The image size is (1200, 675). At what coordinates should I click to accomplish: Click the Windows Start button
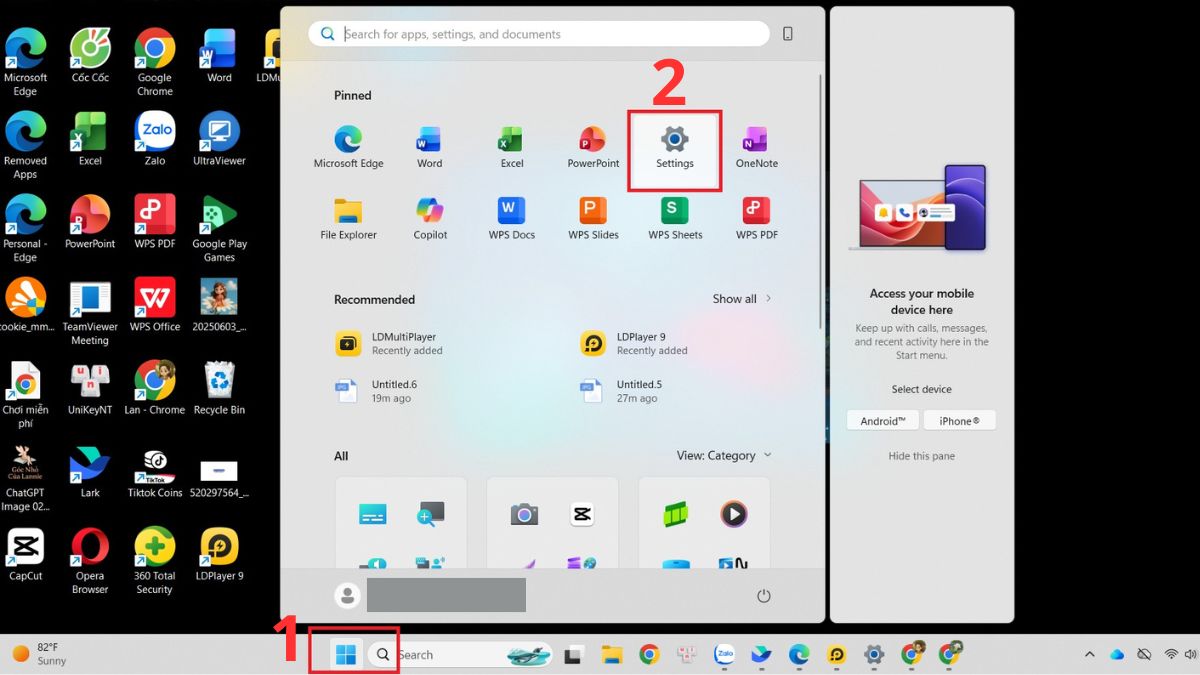[x=346, y=655]
